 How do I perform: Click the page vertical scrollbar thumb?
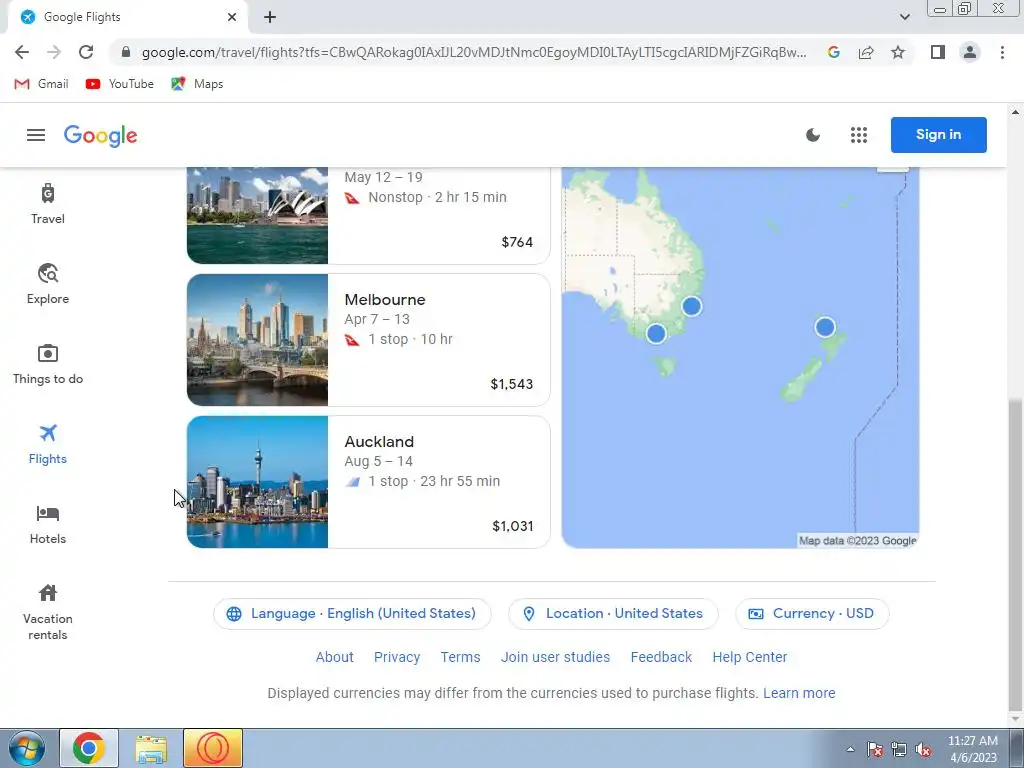tap(1015, 554)
